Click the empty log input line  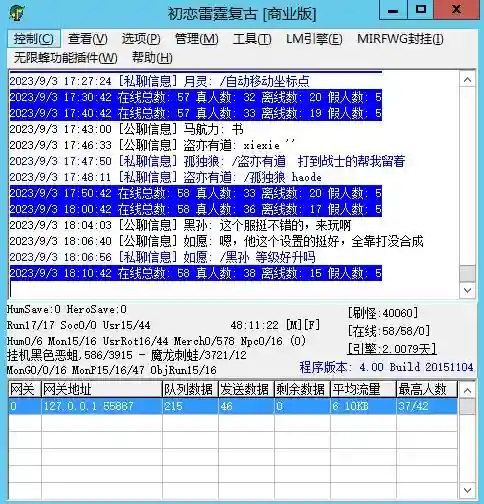pyautogui.click(x=233, y=289)
